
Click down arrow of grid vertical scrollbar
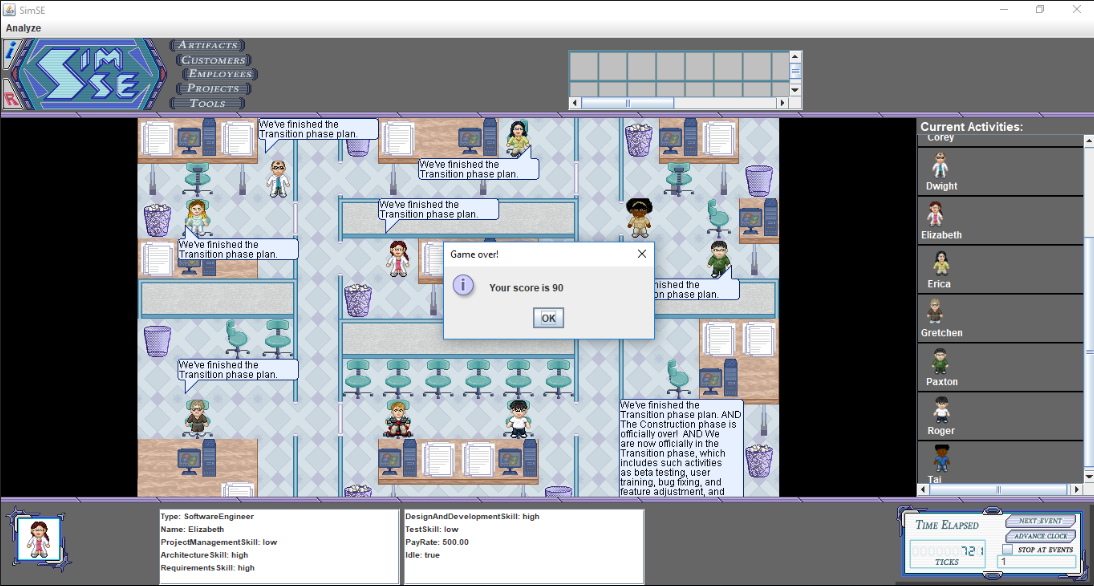click(x=796, y=90)
